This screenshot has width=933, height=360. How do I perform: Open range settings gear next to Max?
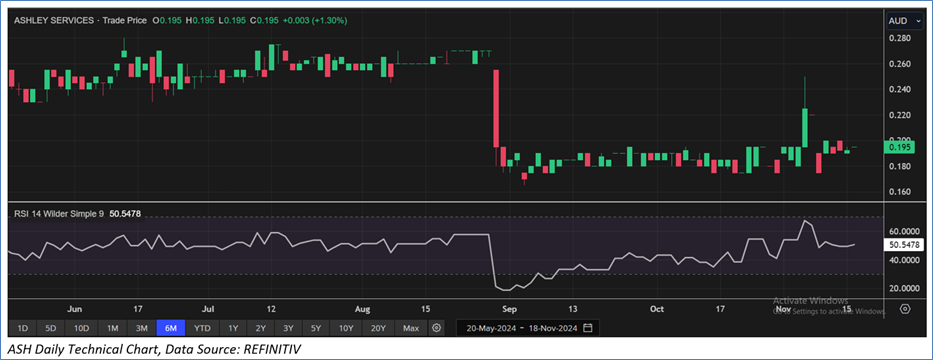[437, 328]
